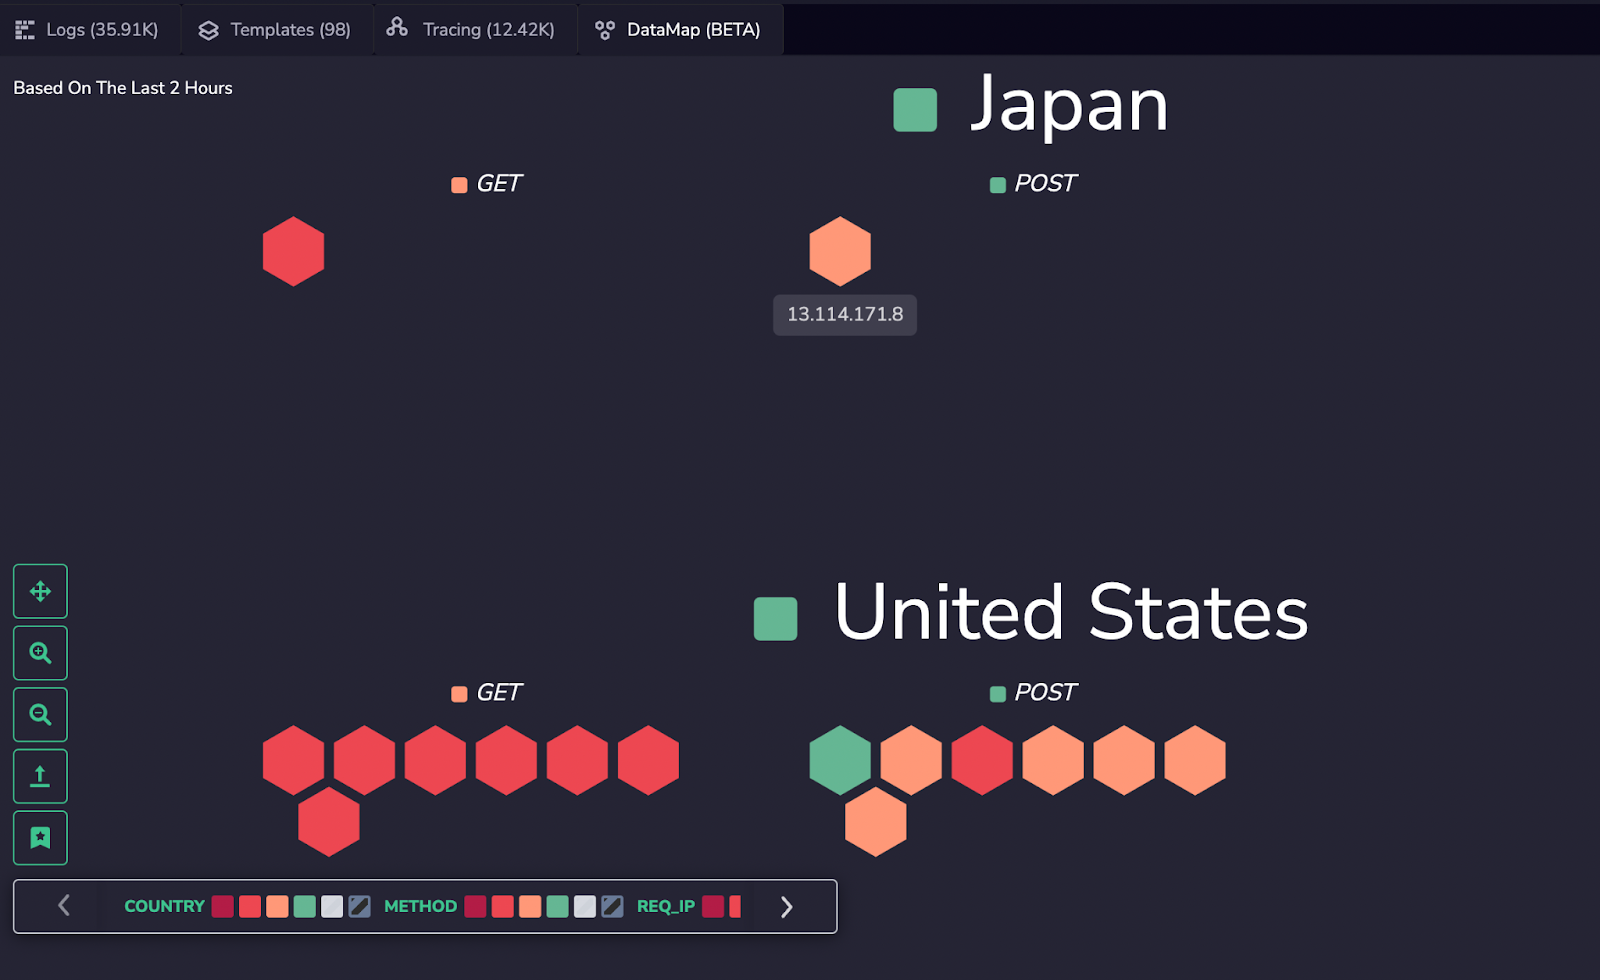The width and height of the screenshot is (1600, 980).
Task: Click the 13.114.171.8 IP tooltip
Action: tap(845, 314)
